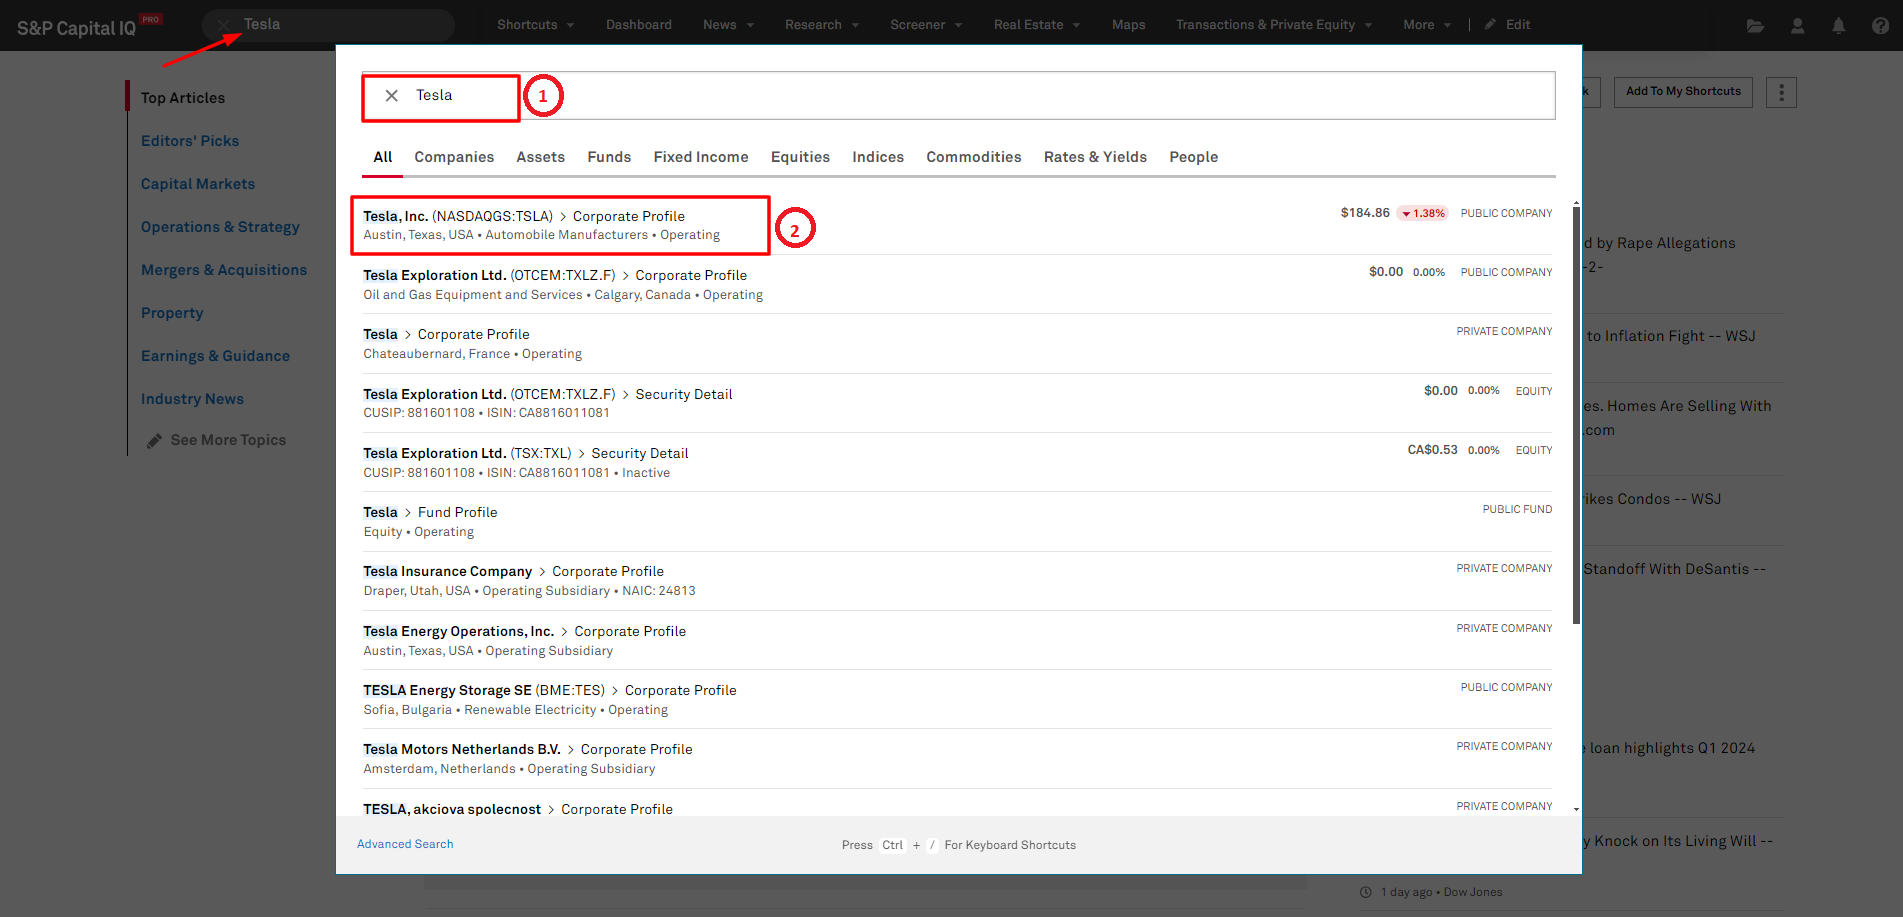Click the top bar search box showing Tesla
This screenshot has width=1903, height=917.
point(328,25)
